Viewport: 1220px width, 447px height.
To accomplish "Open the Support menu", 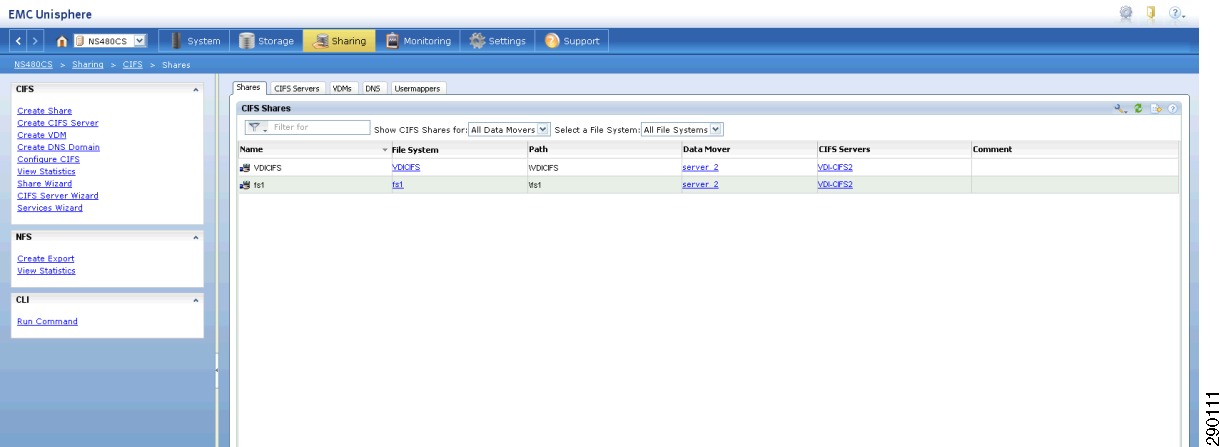I will [x=573, y=41].
